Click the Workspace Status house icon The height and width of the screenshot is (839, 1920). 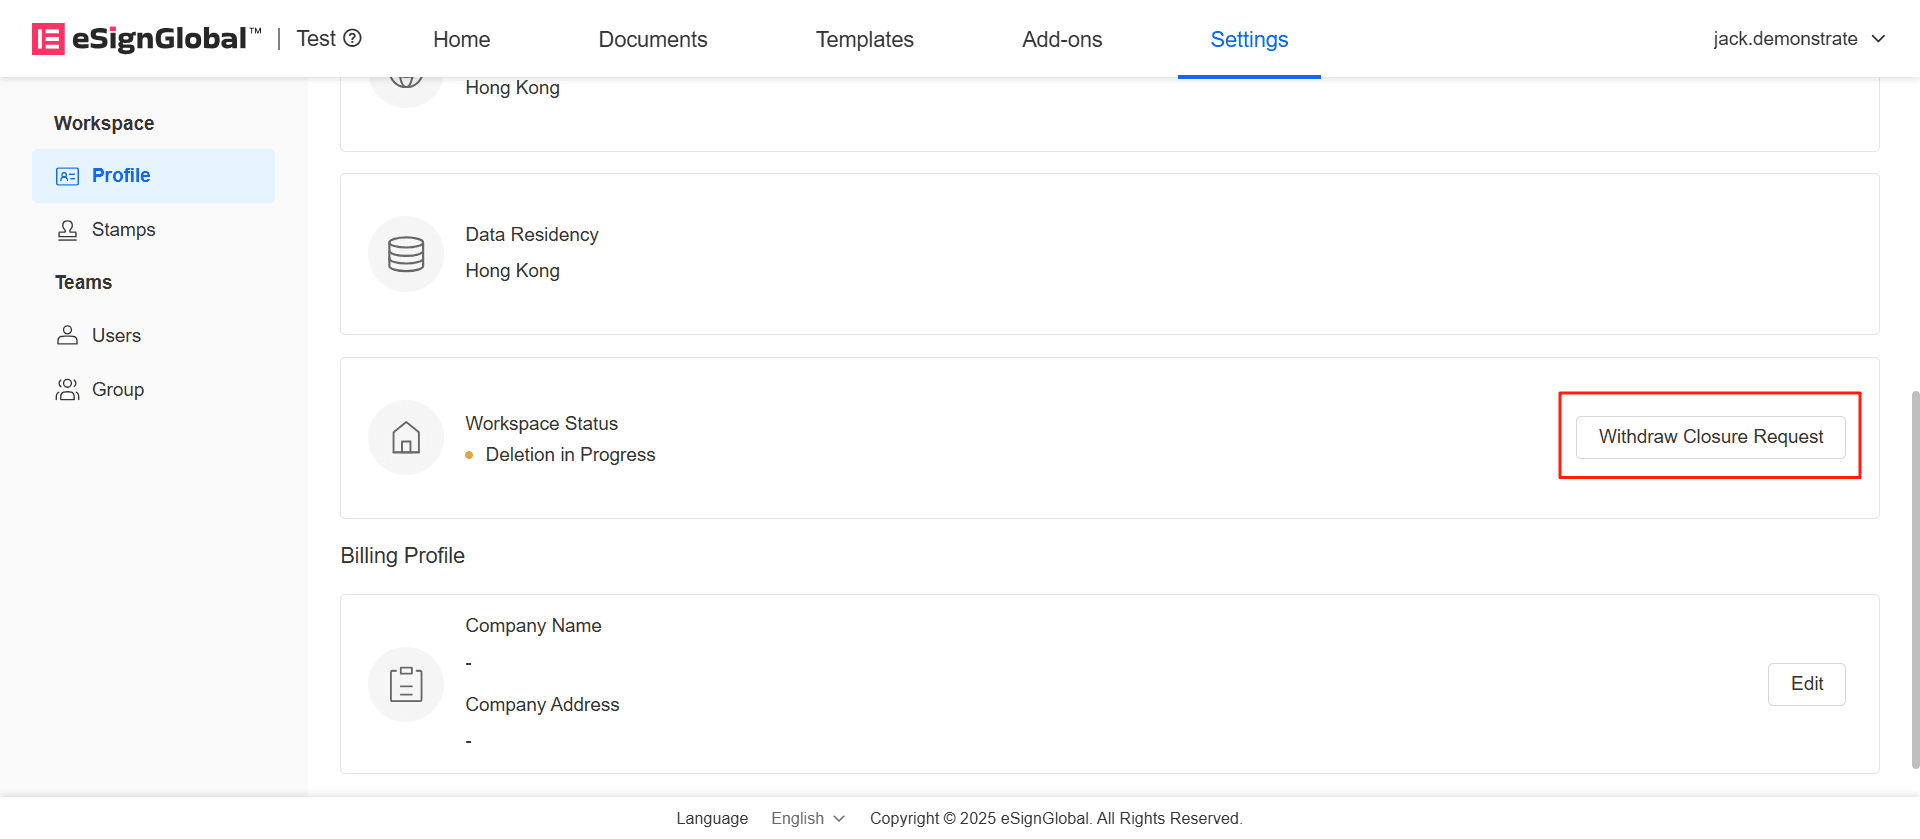[406, 438]
